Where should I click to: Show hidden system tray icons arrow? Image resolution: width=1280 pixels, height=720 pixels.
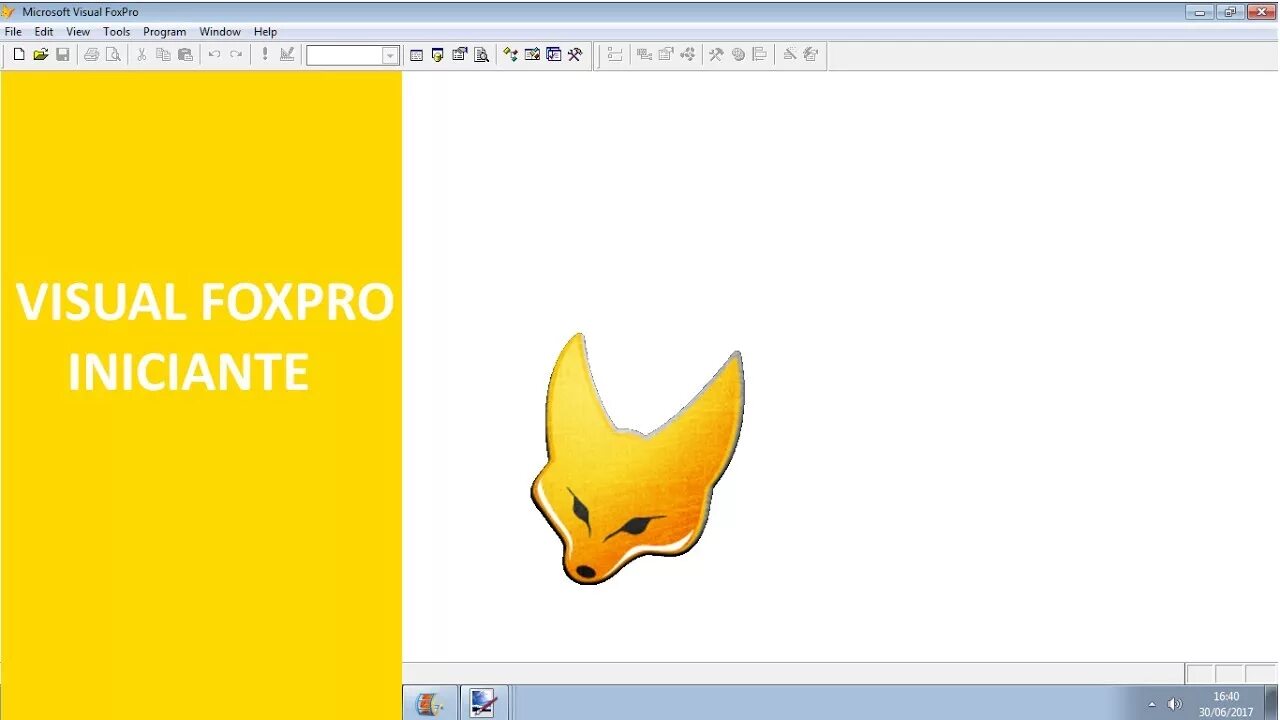pyautogui.click(x=1151, y=704)
